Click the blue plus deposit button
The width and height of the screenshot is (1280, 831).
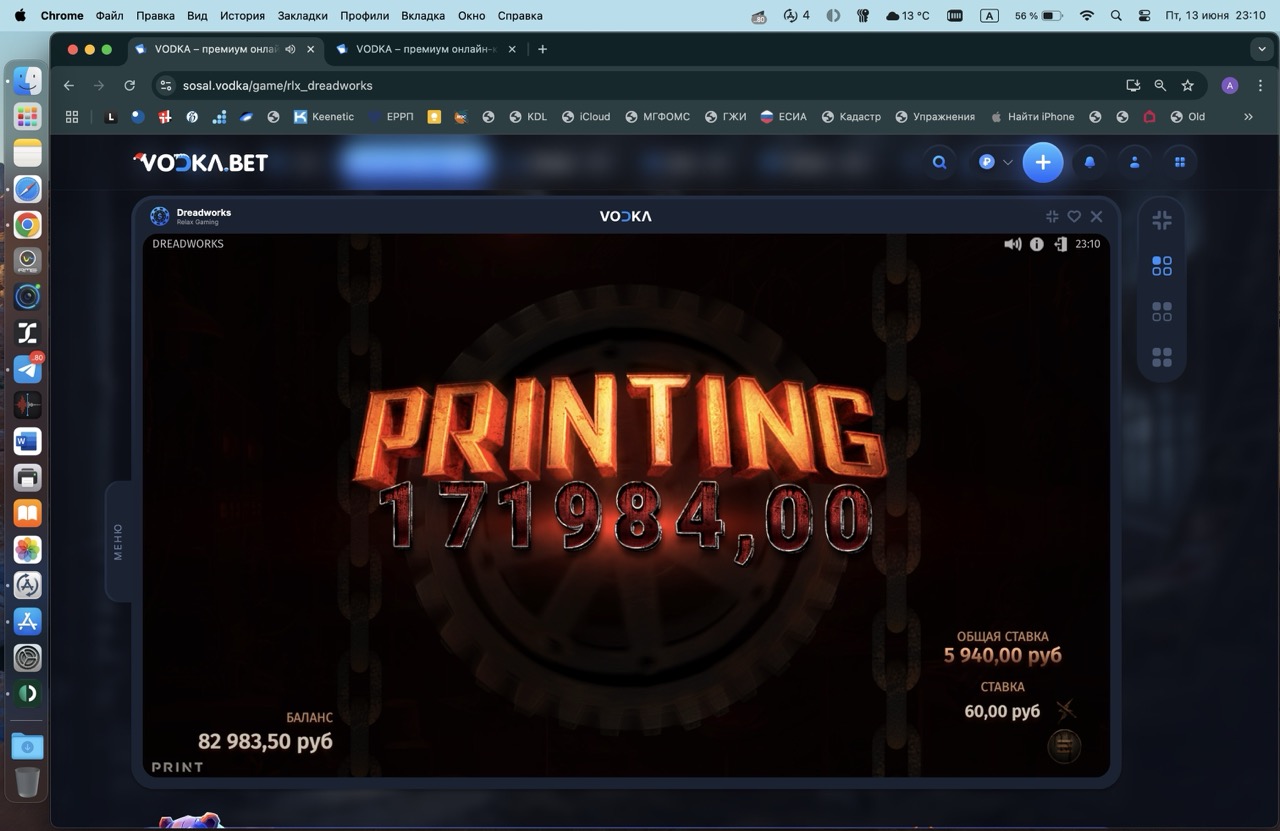point(1042,162)
